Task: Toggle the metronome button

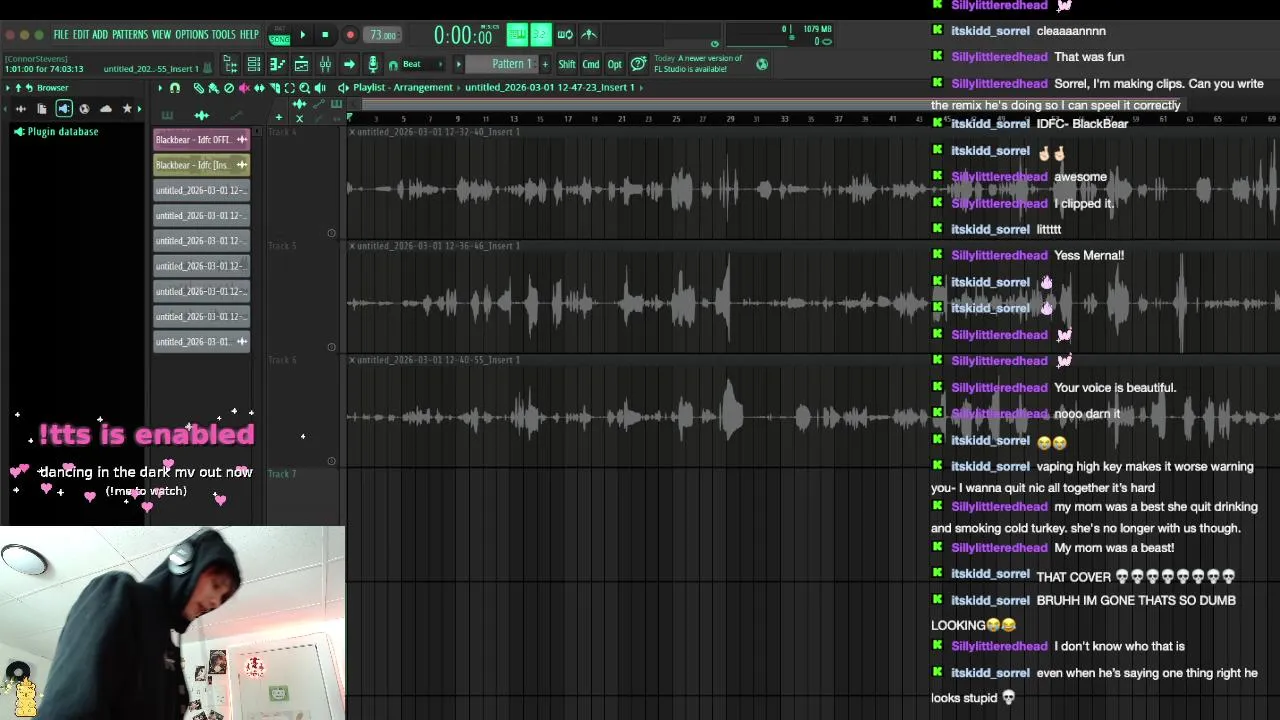Action: (517, 35)
